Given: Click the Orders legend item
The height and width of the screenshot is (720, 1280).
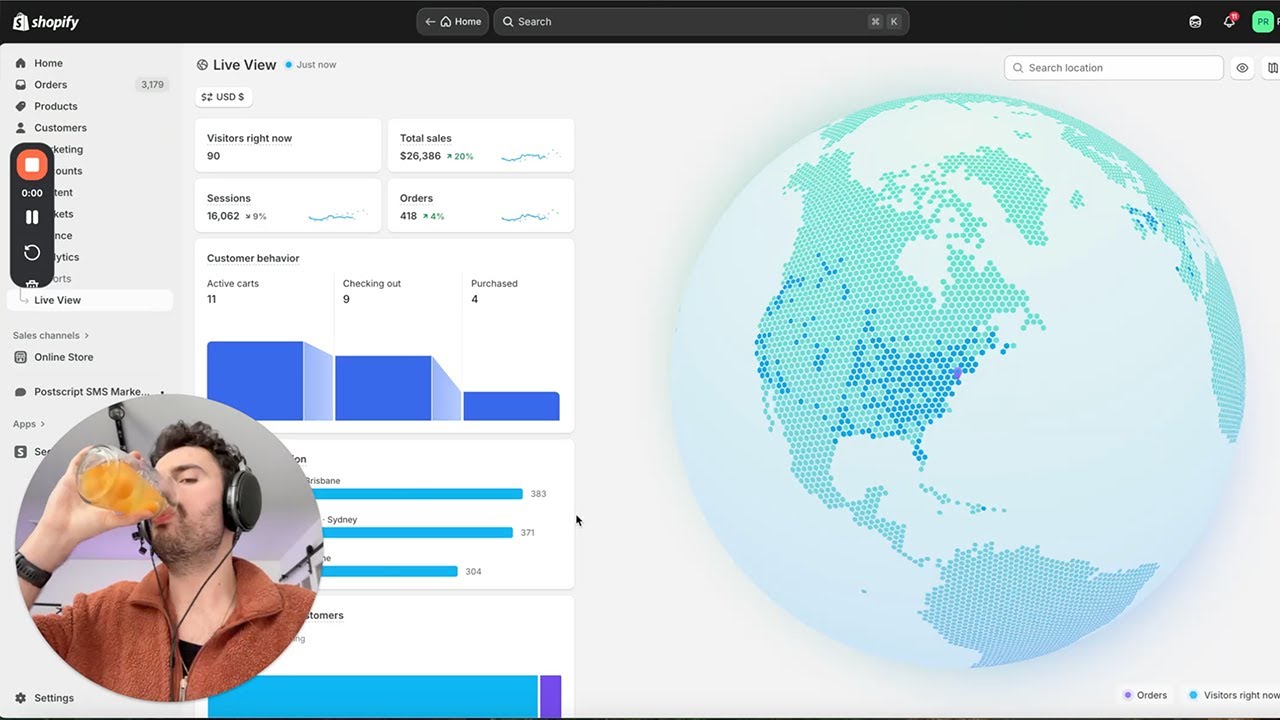Looking at the screenshot, I should pyautogui.click(x=1145, y=695).
